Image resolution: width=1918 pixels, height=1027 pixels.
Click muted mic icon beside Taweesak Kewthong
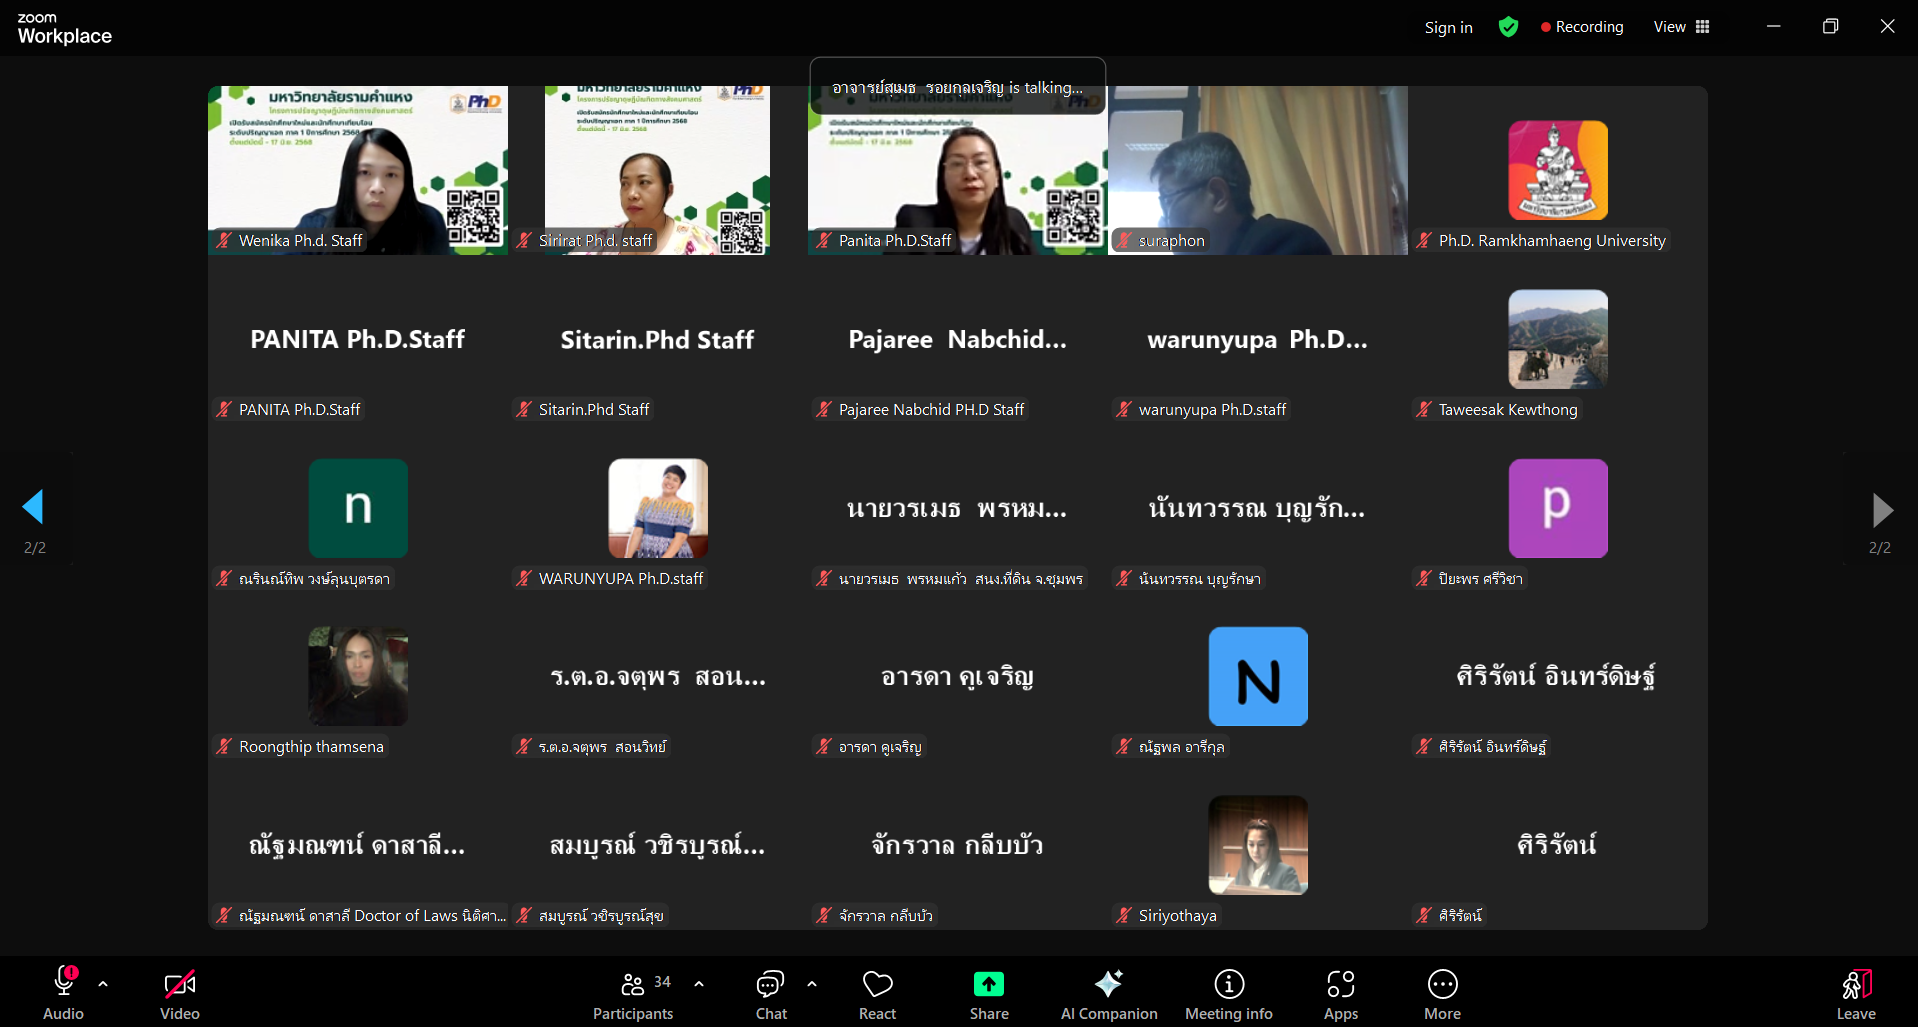click(x=1424, y=409)
